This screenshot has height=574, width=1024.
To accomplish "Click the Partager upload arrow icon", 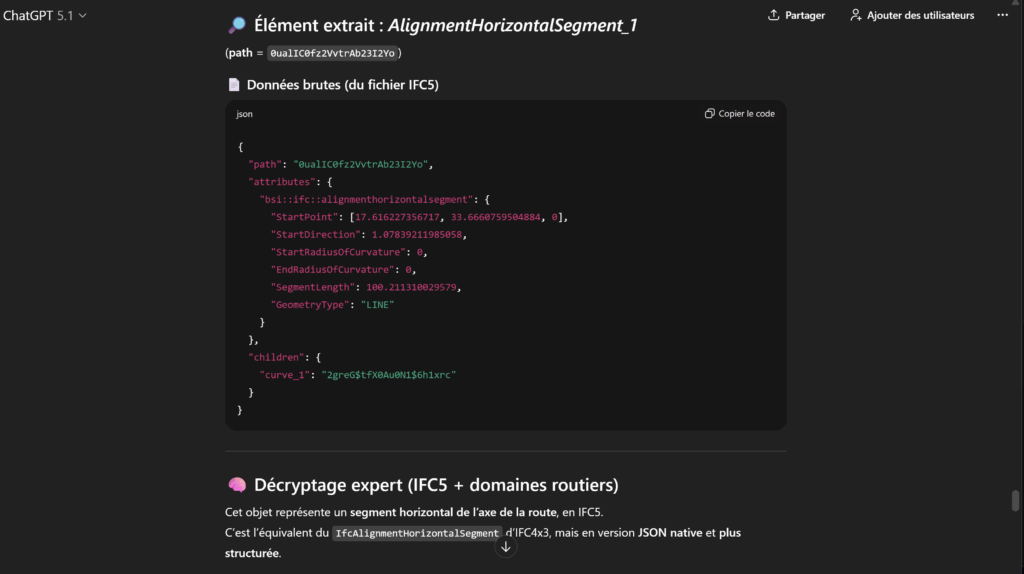I will click(x=773, y=15).
